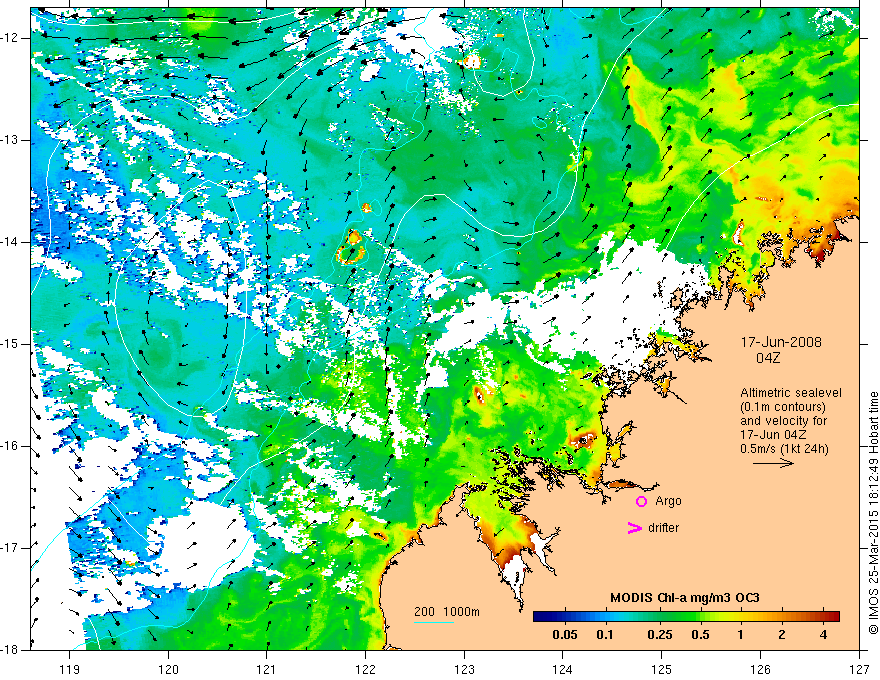This screenshot has height=680, width=880.
Task: Click the latitude axis label "-13"
Action: point(11,140)
